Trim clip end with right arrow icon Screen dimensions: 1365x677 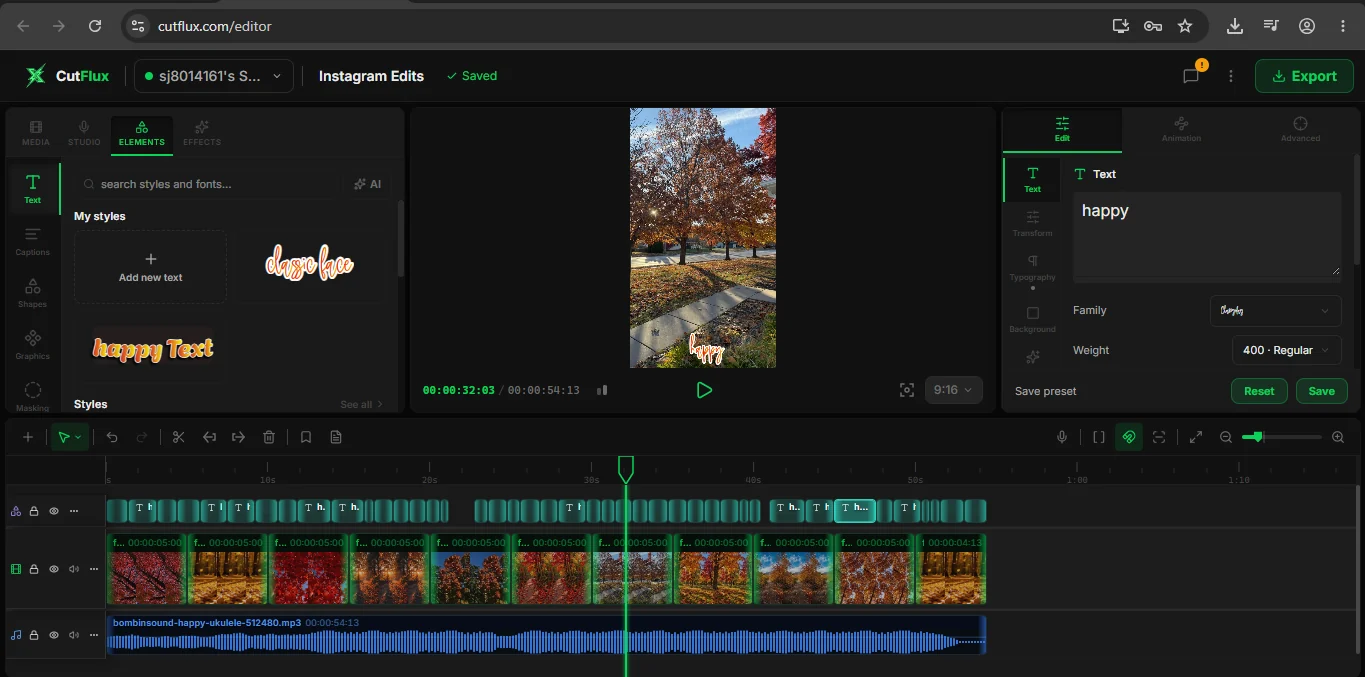238,437
